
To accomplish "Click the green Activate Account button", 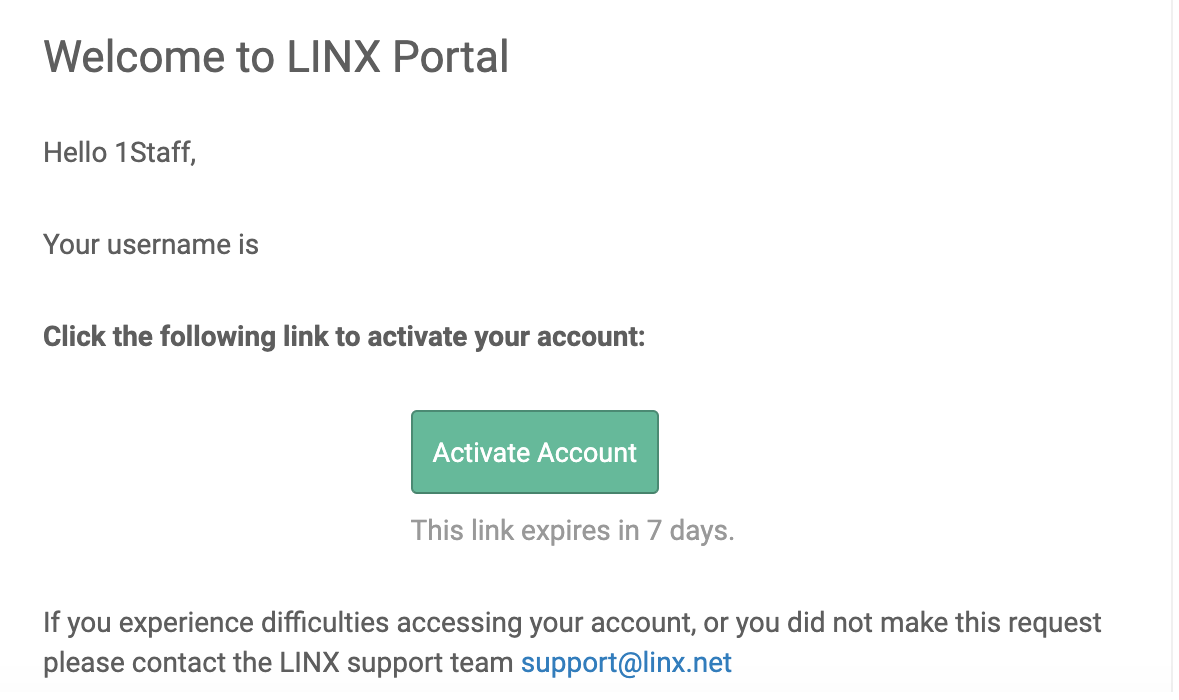I will click(535, 452).
